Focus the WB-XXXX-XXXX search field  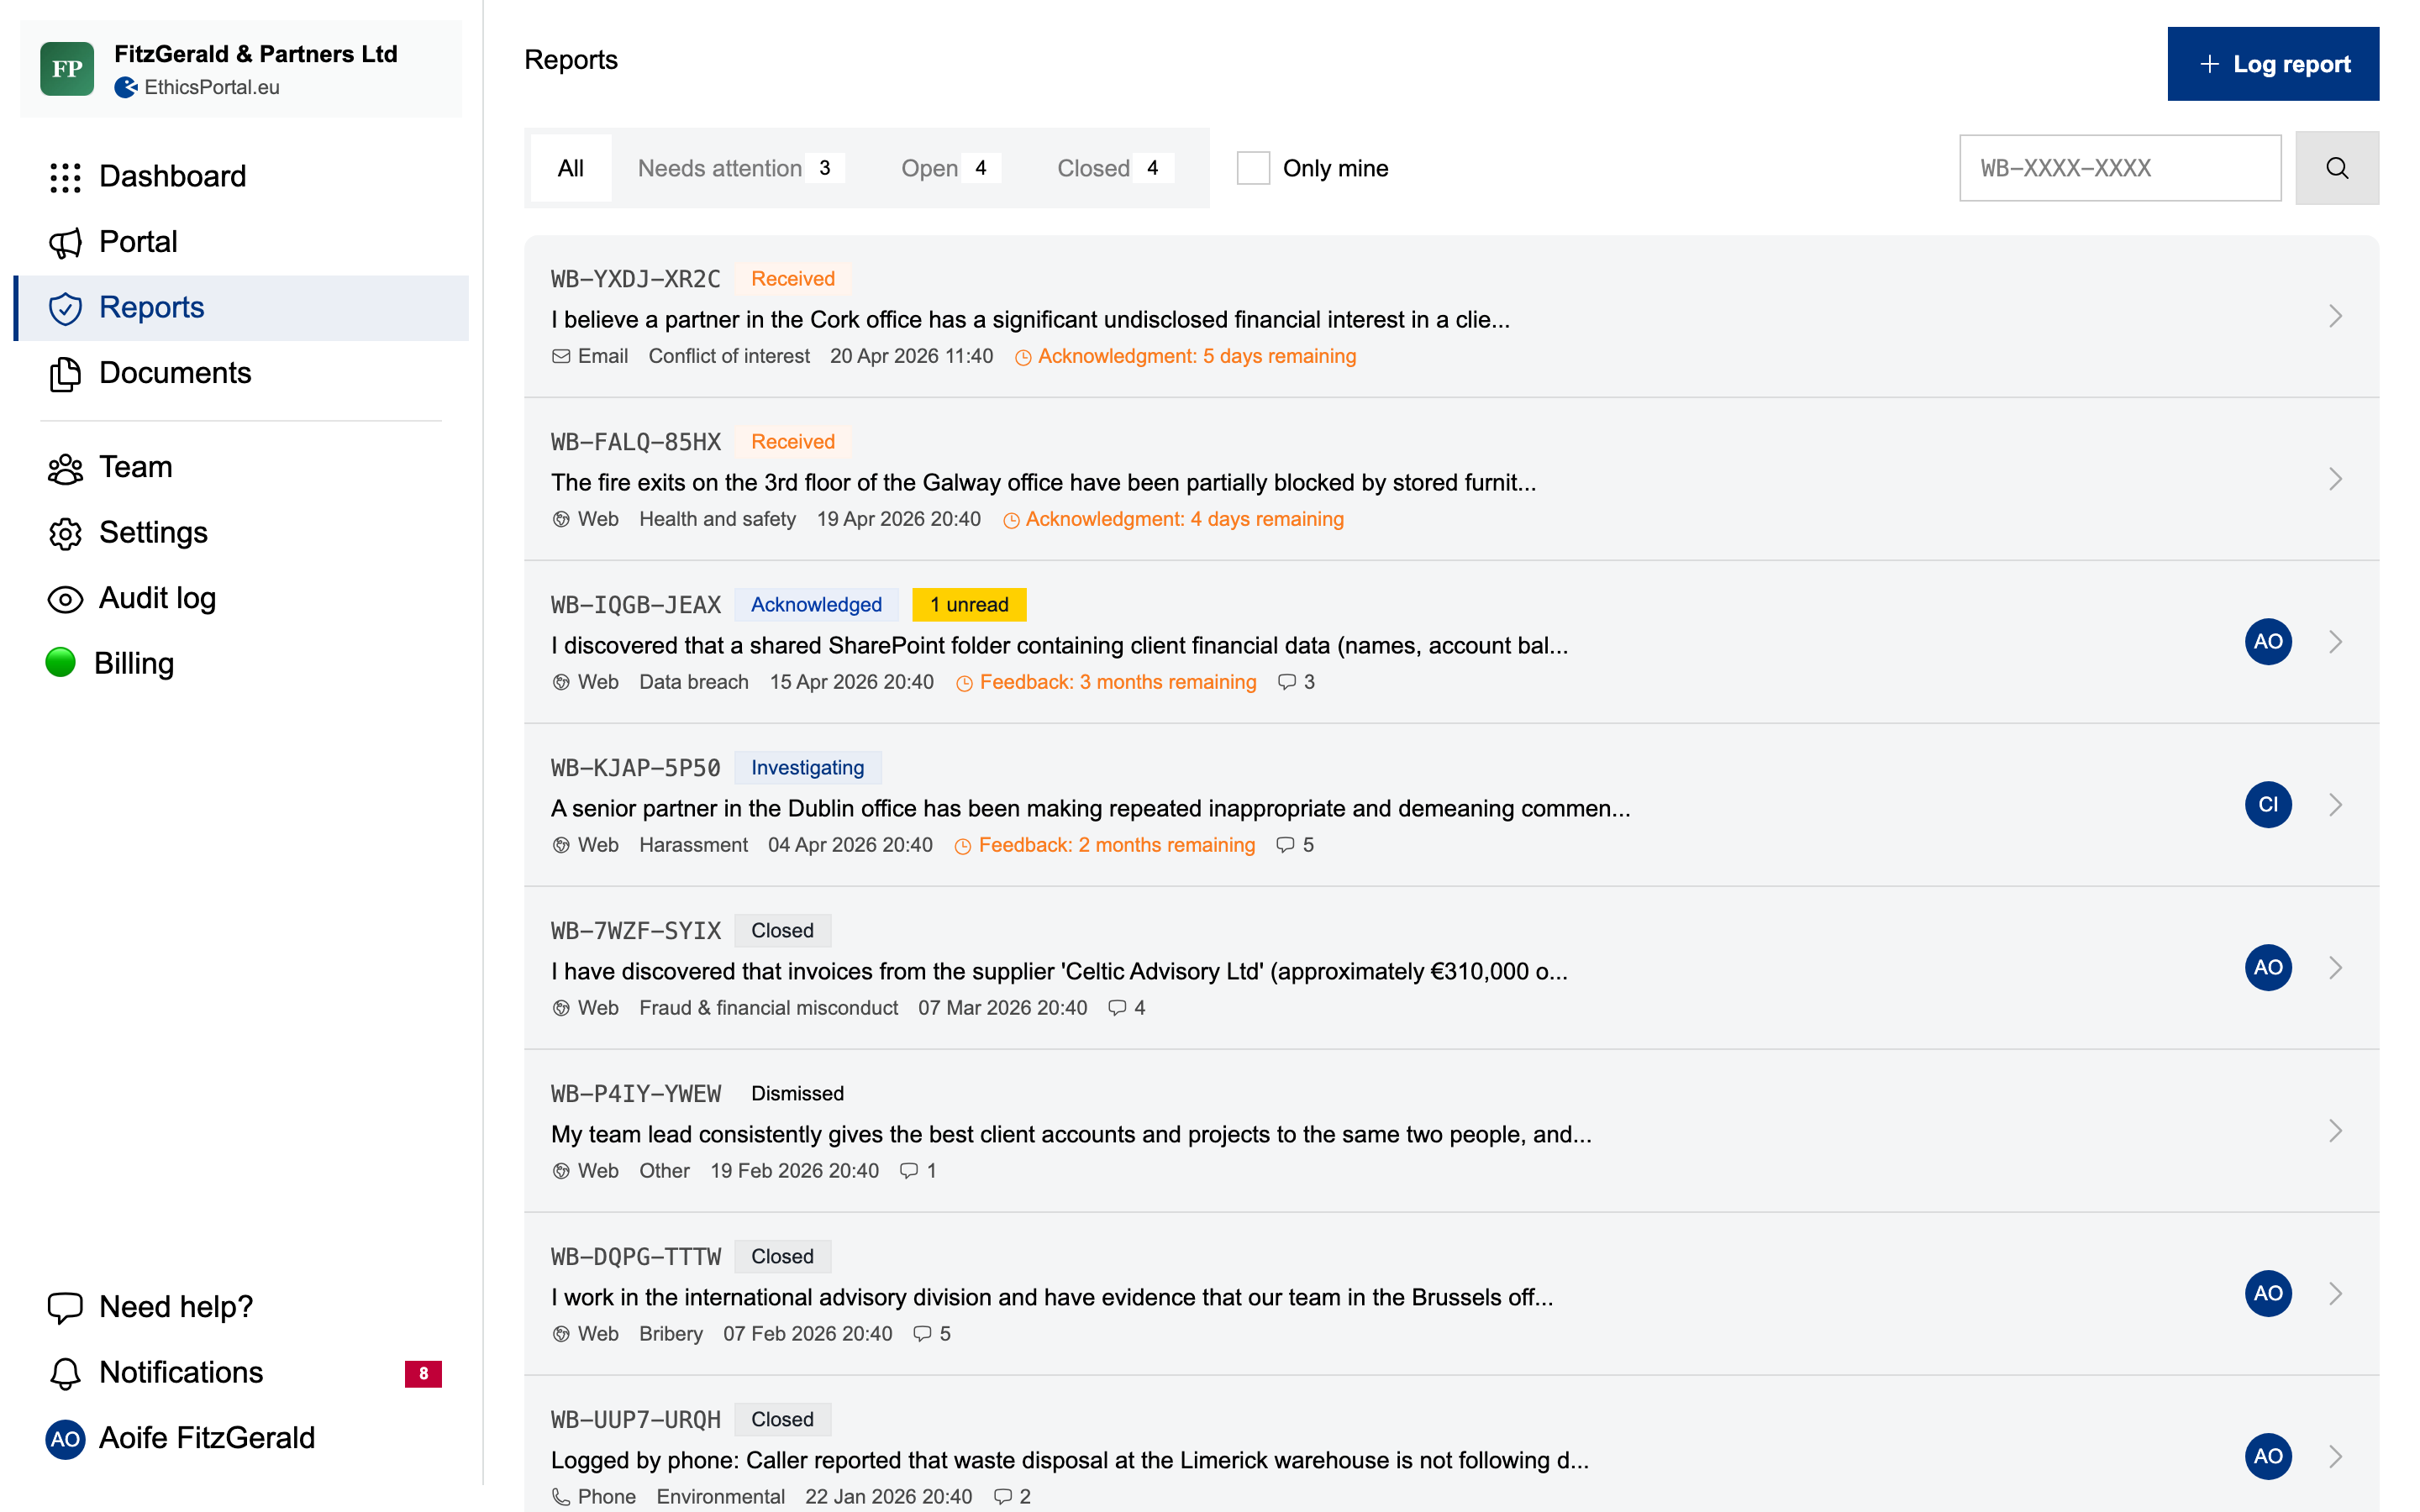pyautogui.click(x=2119, y=168)
